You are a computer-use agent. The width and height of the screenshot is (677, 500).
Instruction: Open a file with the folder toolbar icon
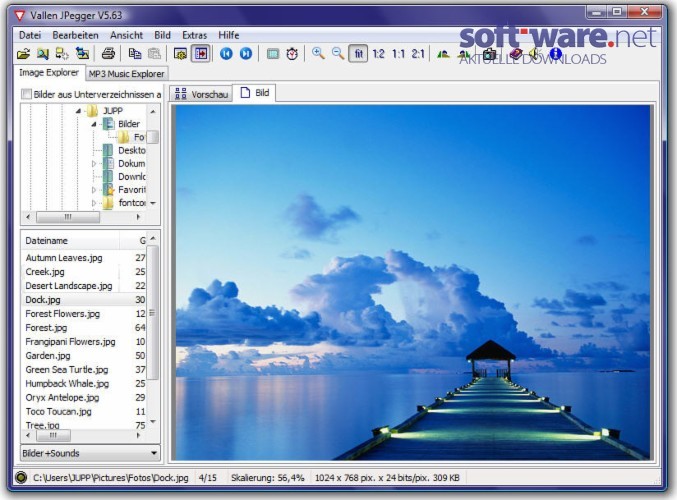(x=23, y=54)
